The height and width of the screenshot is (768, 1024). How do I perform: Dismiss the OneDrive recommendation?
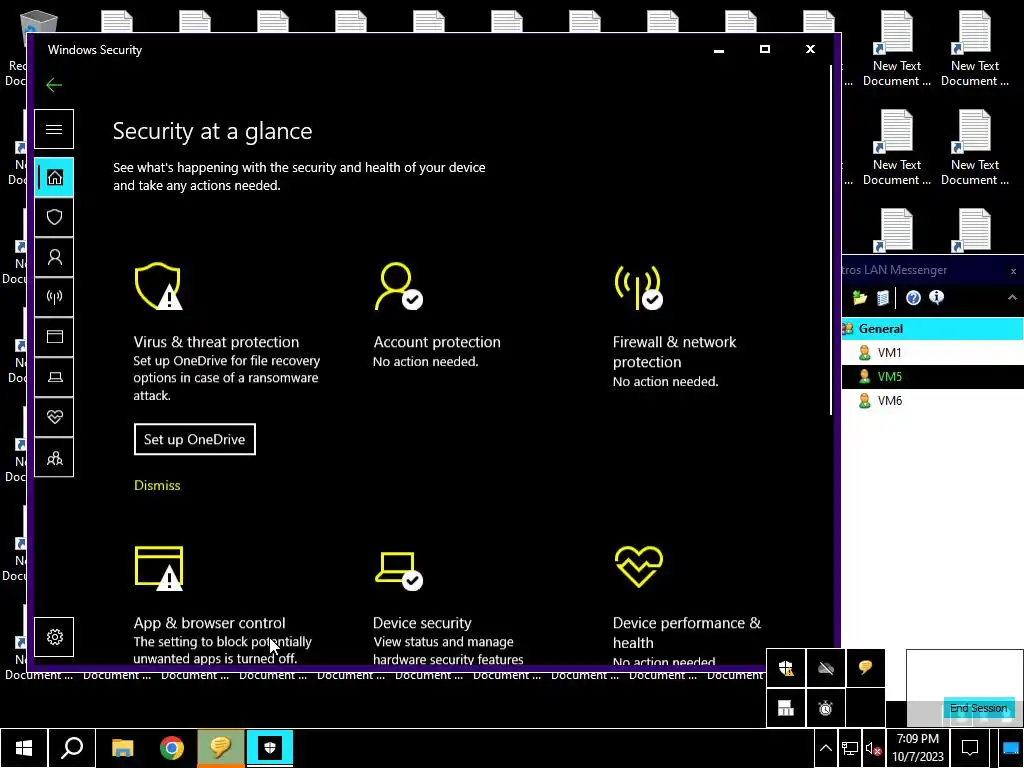point(157,485)
